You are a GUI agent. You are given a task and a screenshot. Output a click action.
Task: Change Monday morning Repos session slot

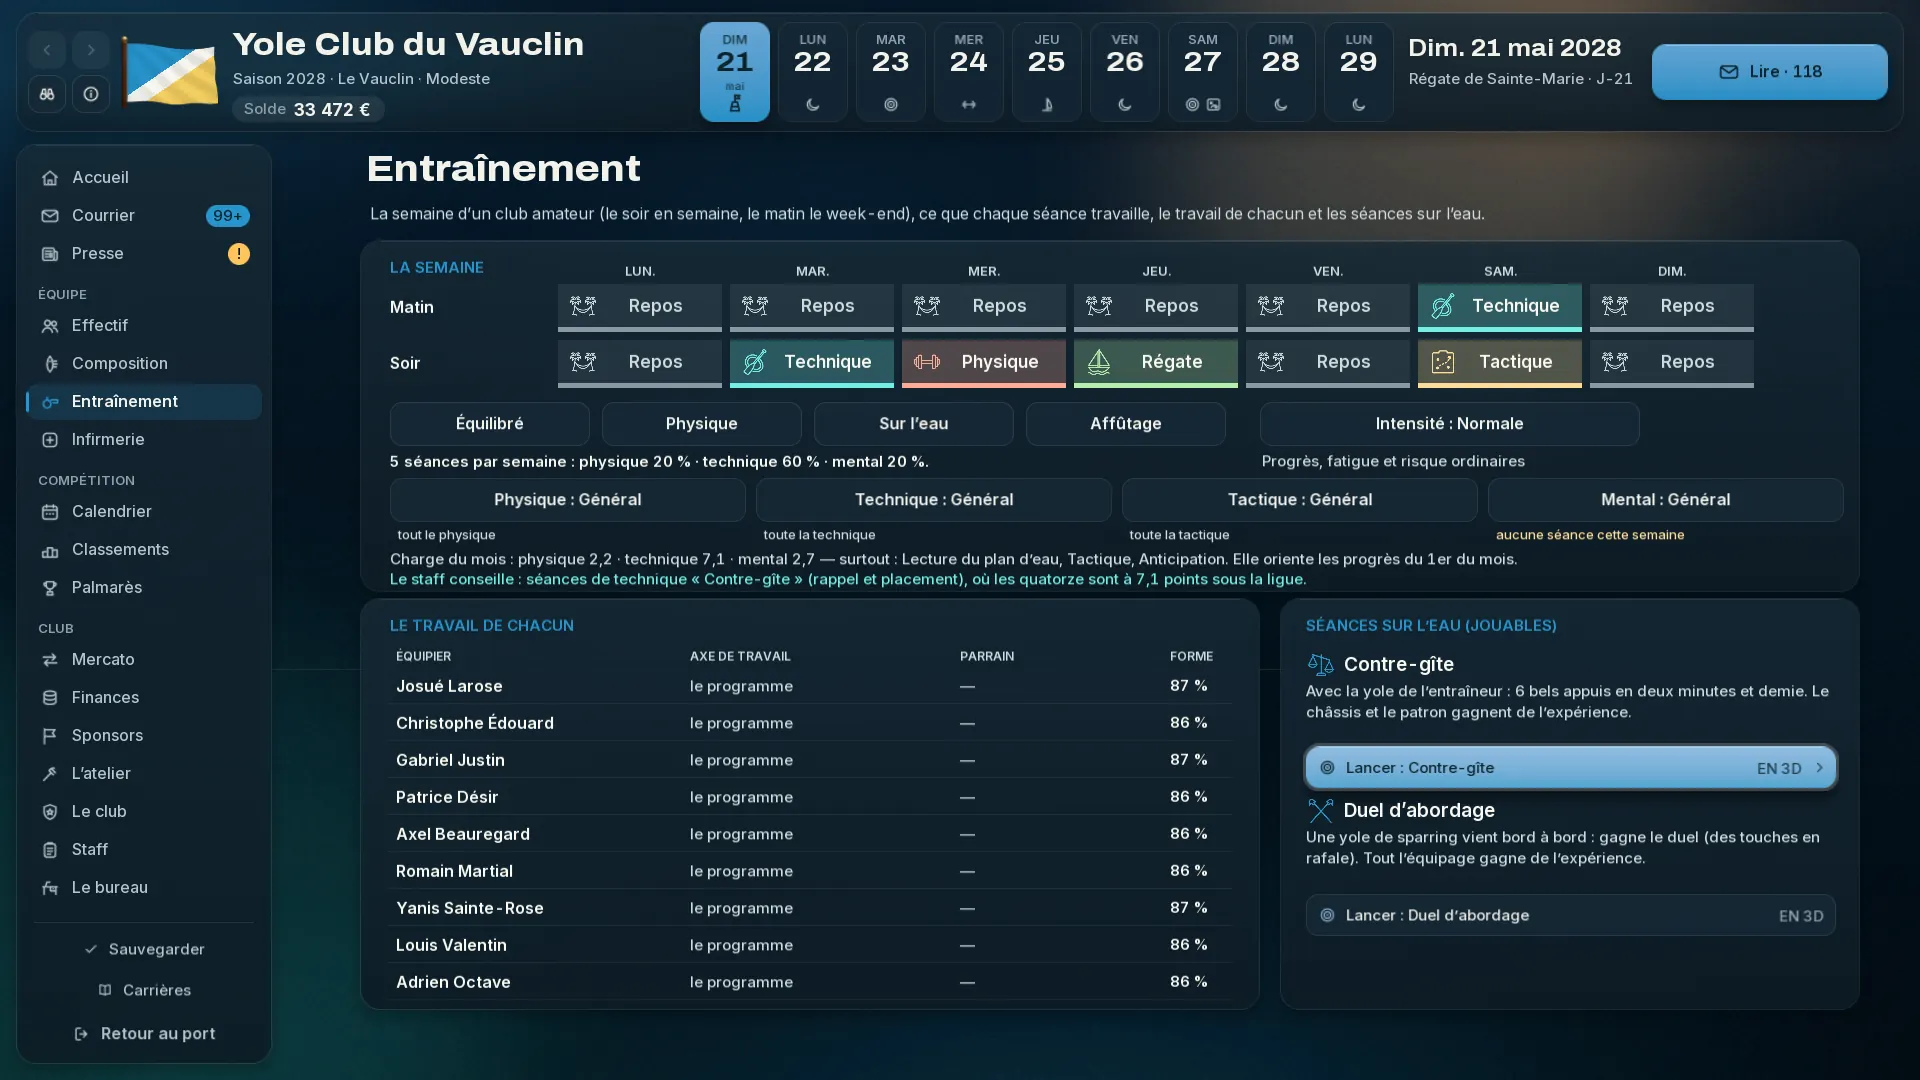(640, 307)
